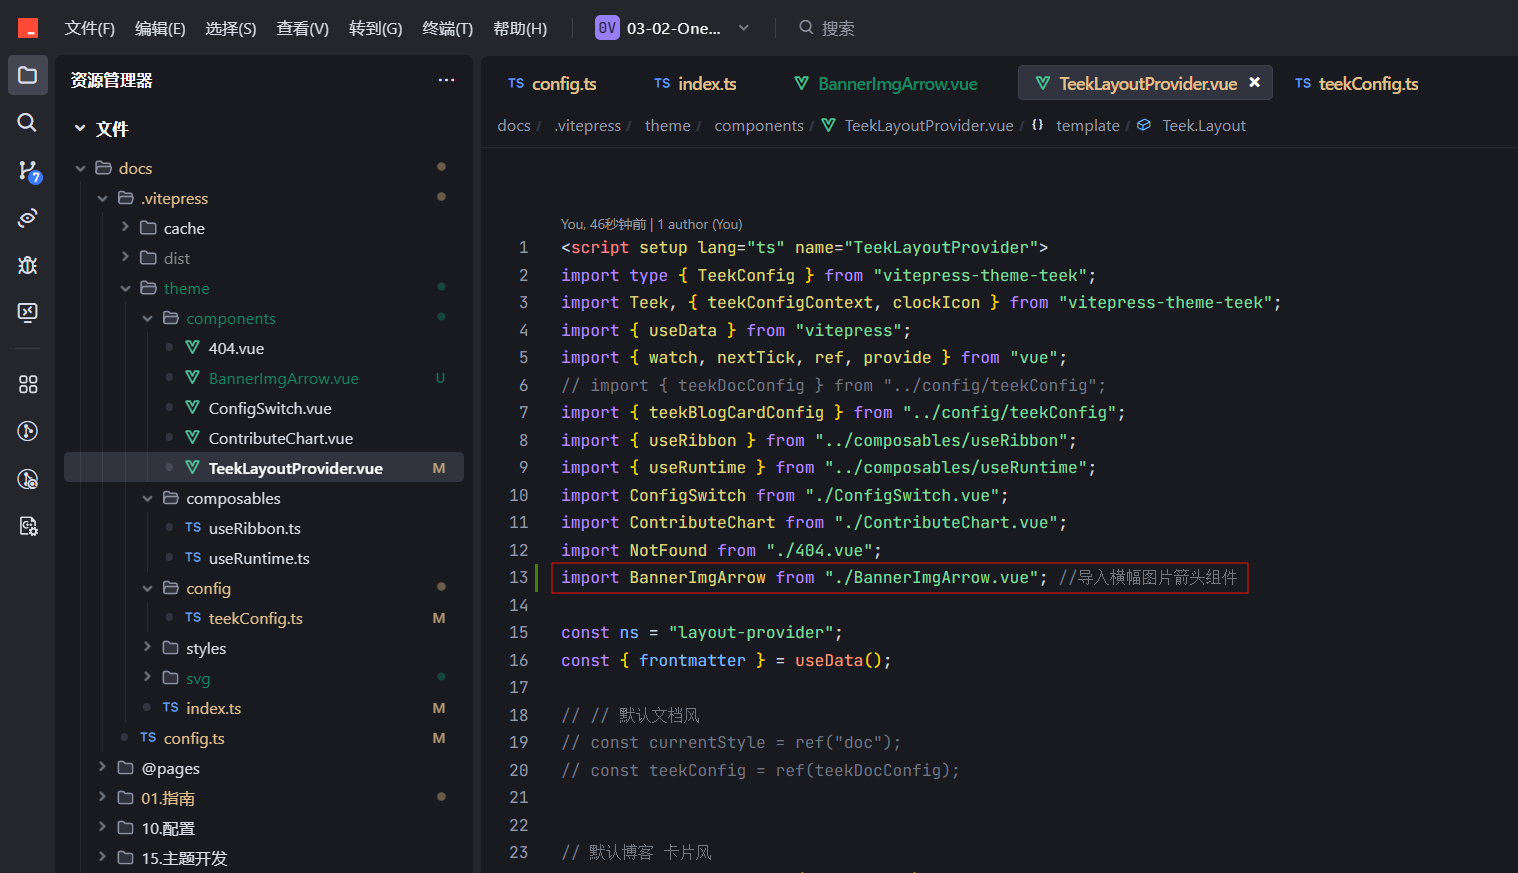Open Source Control view with 7 badge
1518x873 pixels.
(x=28, y=171)
